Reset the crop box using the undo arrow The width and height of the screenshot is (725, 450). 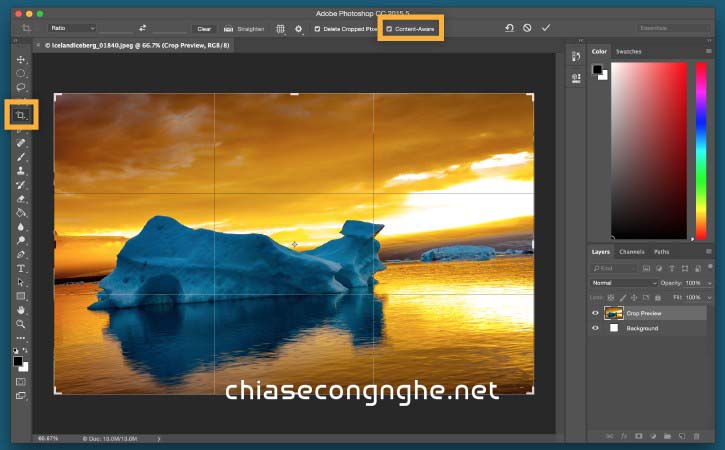click(509, 28)
